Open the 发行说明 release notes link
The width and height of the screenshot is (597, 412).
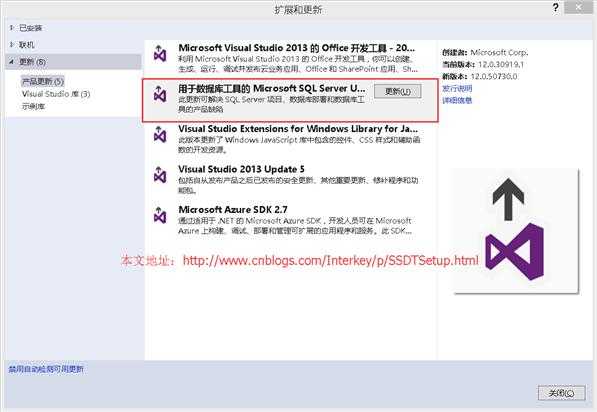tap(457, 88)
